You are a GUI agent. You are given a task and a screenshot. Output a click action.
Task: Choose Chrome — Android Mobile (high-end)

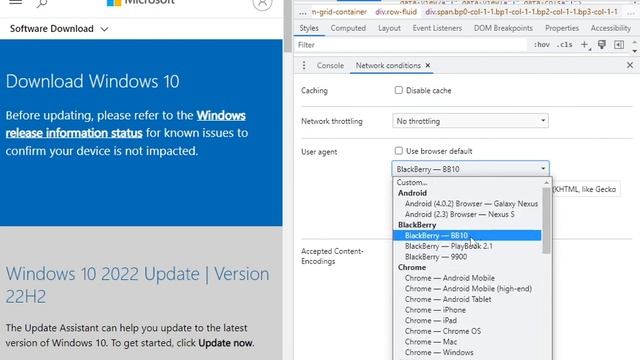pyautogui.click(x=468, y=289)
